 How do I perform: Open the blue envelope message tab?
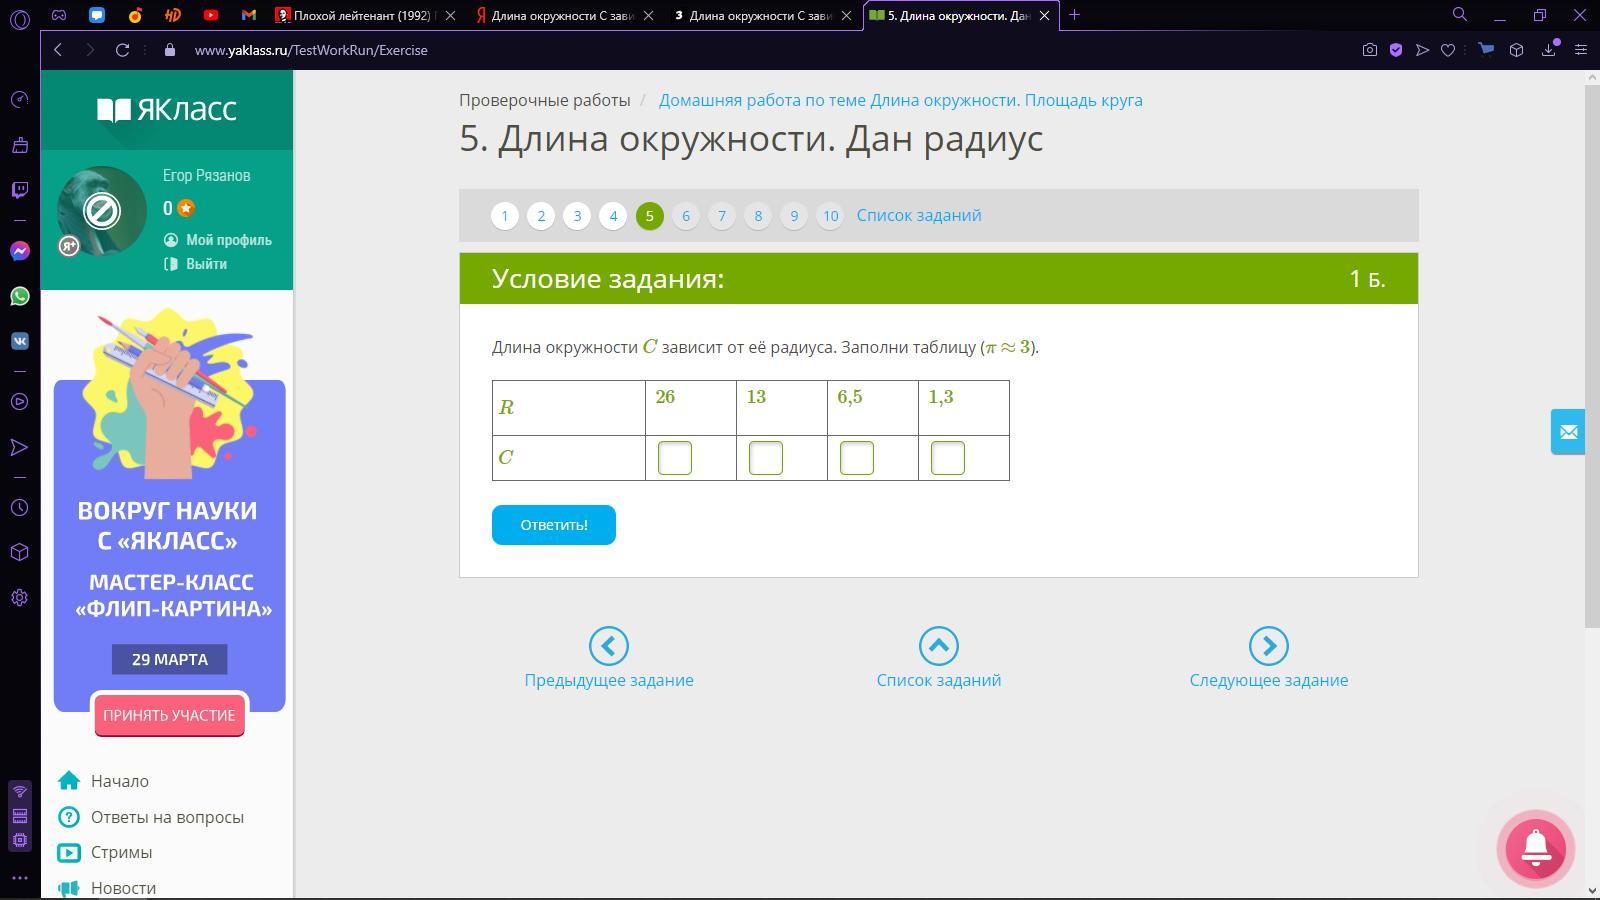(x=1567, y=432)
